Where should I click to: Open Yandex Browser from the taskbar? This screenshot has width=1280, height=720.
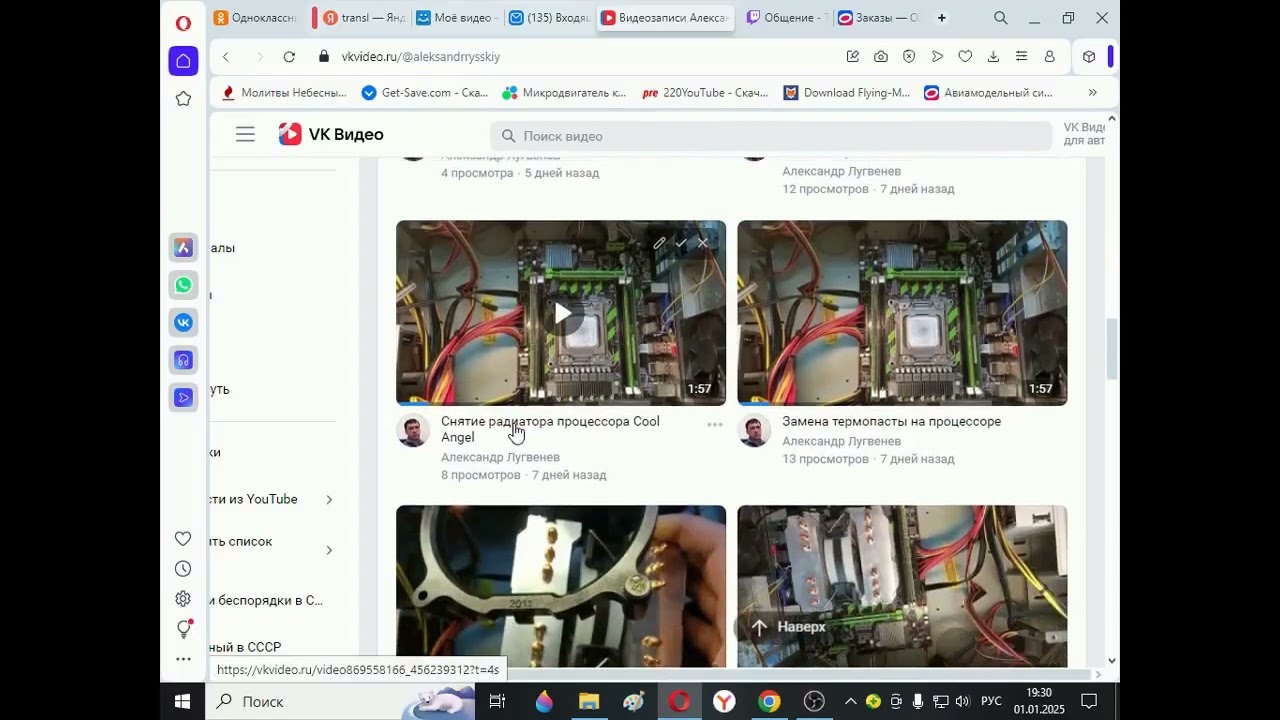724,701
